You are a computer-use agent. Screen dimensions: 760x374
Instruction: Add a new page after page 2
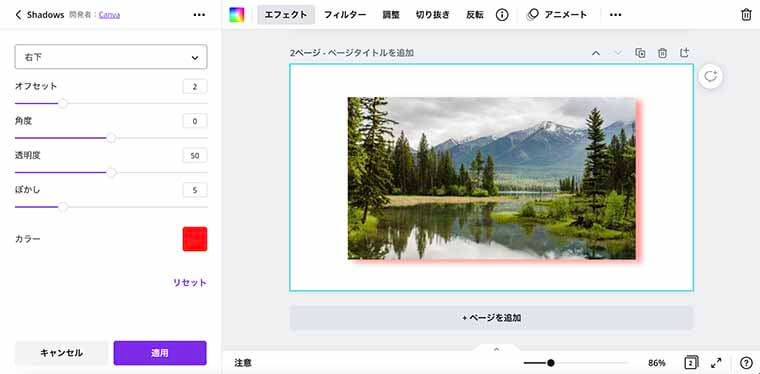pos(684,53)
